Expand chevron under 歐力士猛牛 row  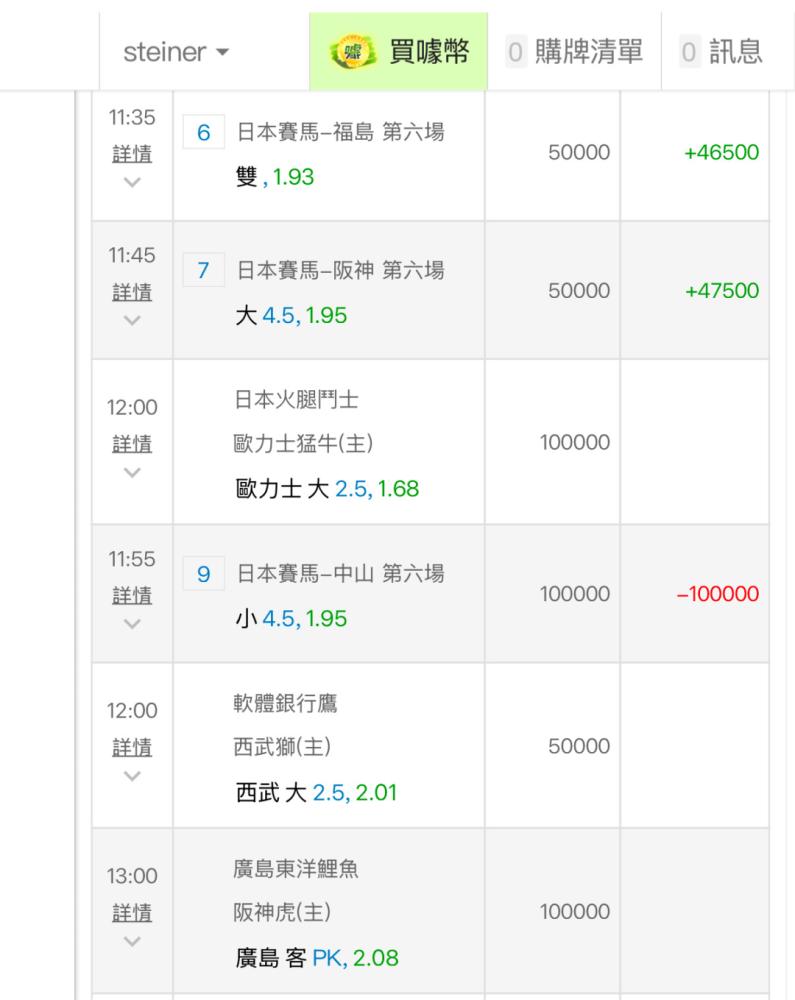click(x=132, y=472)
